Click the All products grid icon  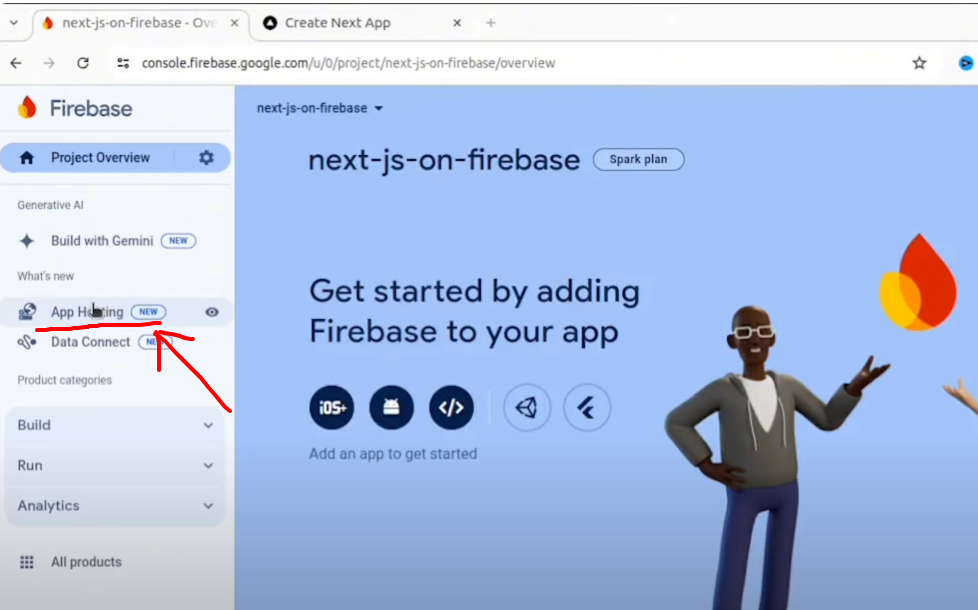pos(27,562)
